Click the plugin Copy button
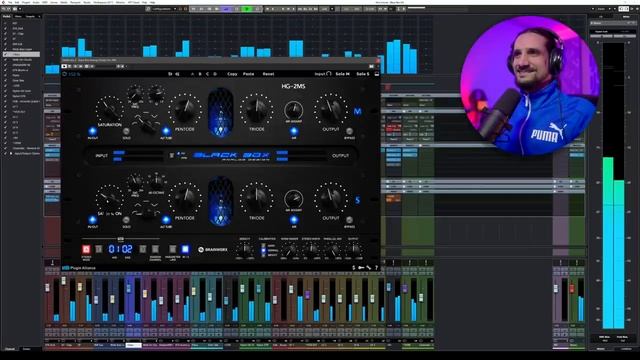640x360 pixels. coord(232,74)
